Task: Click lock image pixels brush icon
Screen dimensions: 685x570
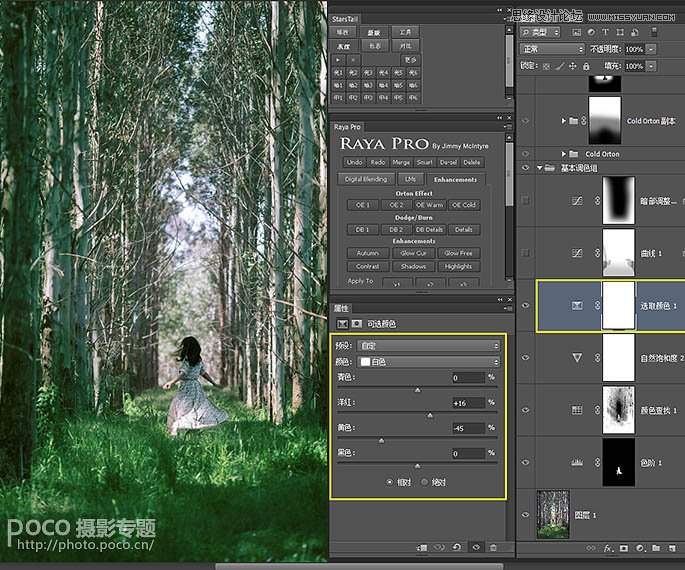Action: [560, 66]
